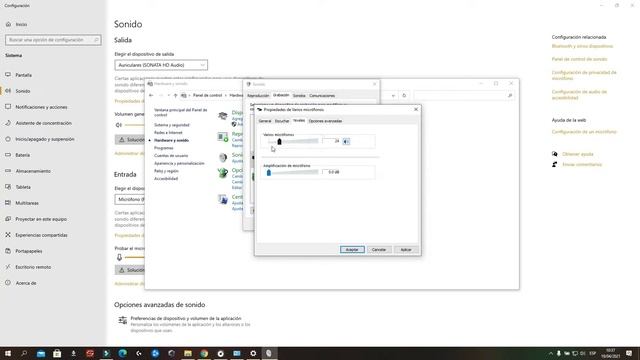Screen dimensions: 640x360
Task: Click Aplicar in microphone properties
Action: (x=406, y=249)
